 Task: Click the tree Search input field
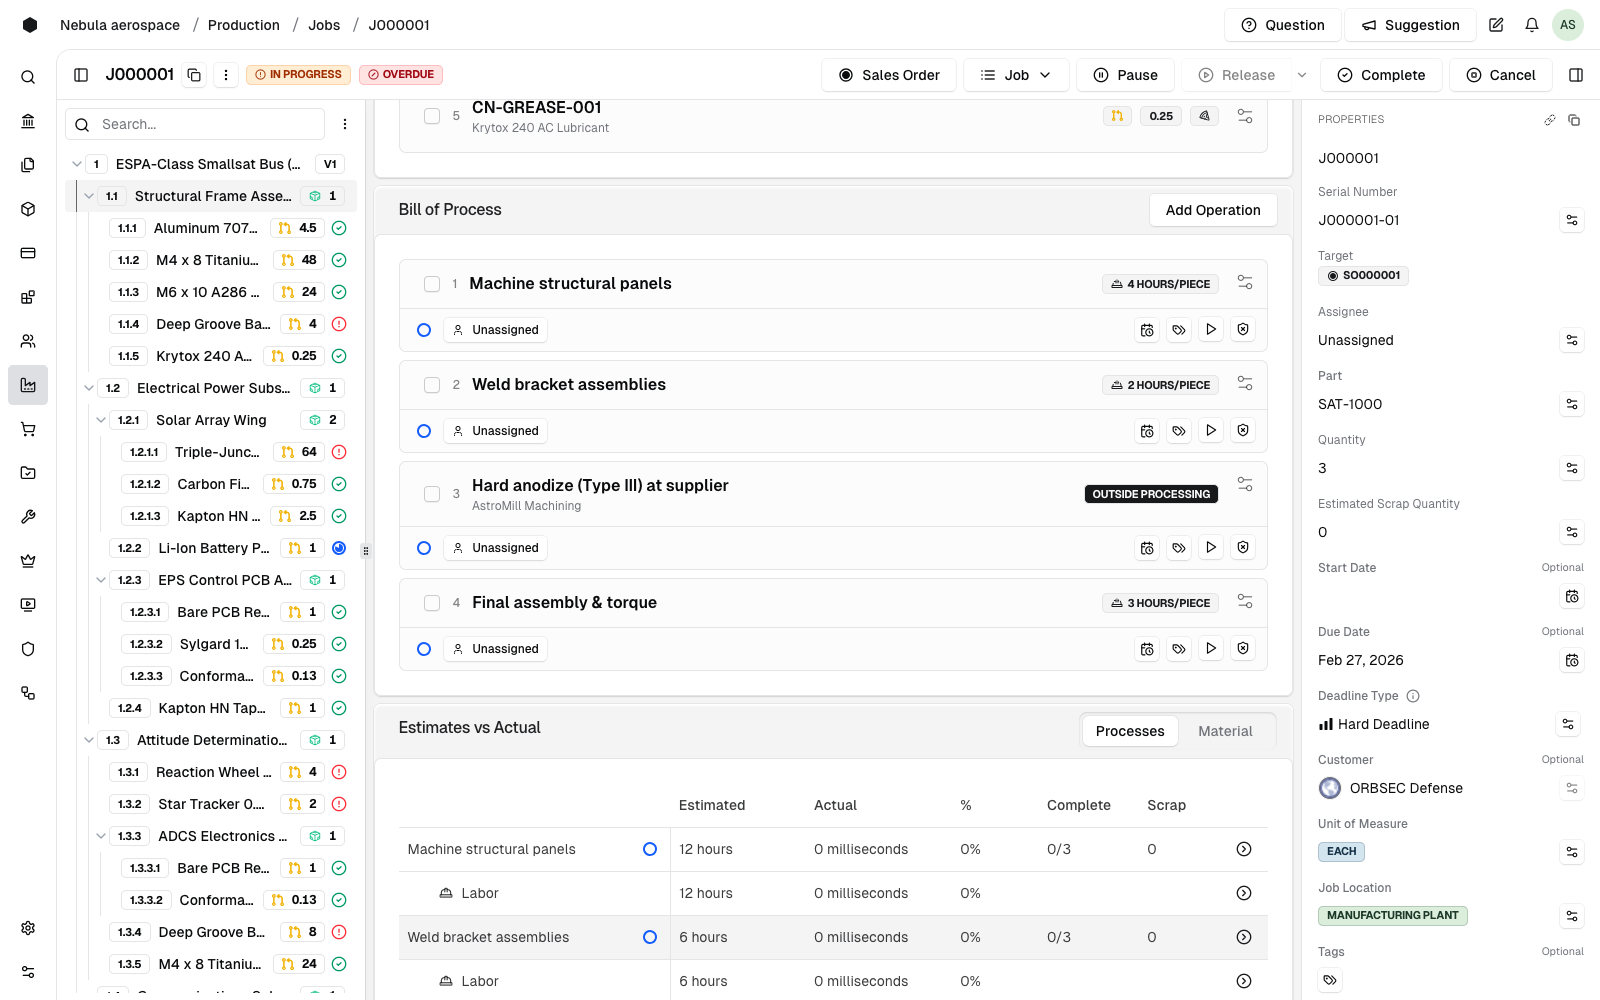196,124
